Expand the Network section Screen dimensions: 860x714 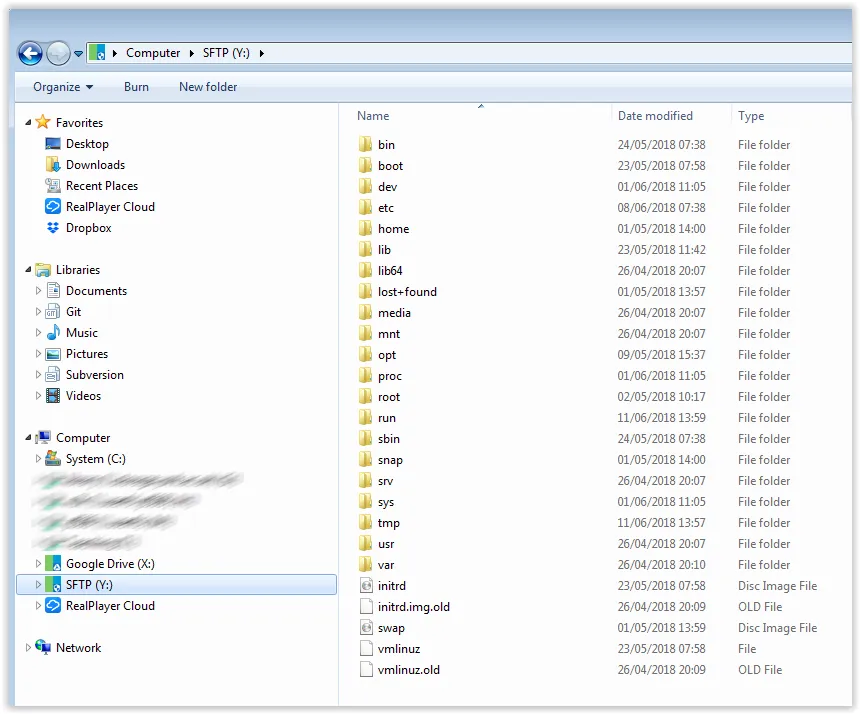pyautogui.click(x=28, y=647)
